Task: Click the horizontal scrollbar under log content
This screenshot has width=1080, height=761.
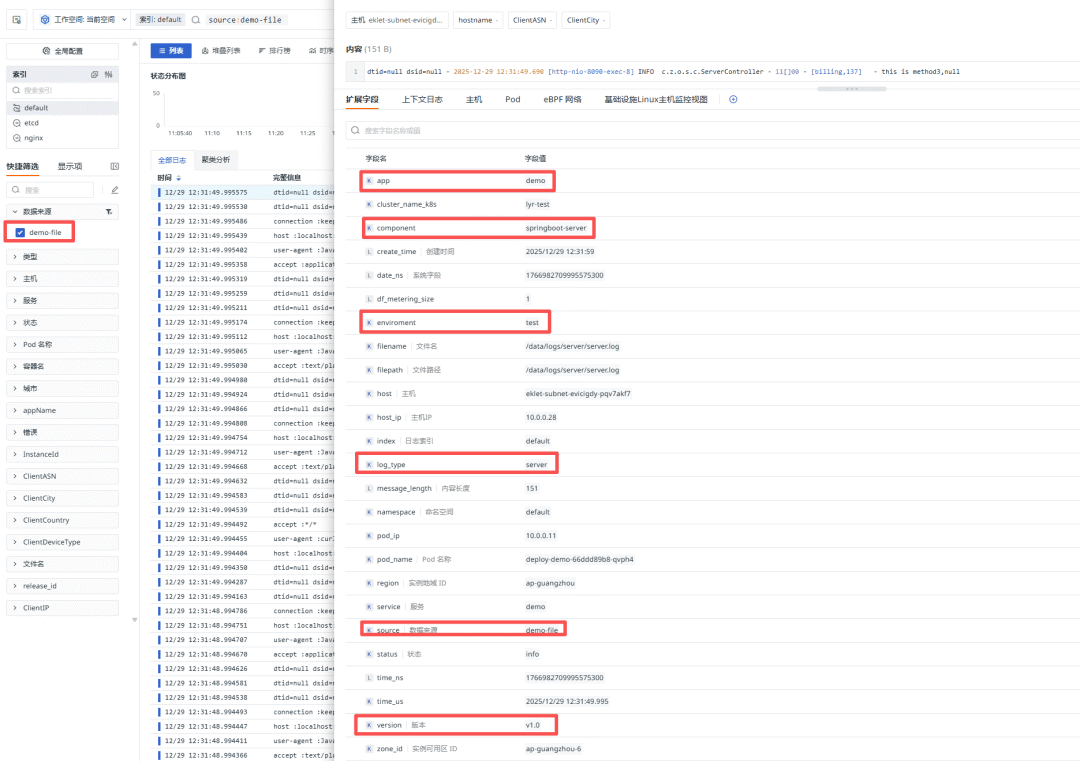Action: (851, 89)
